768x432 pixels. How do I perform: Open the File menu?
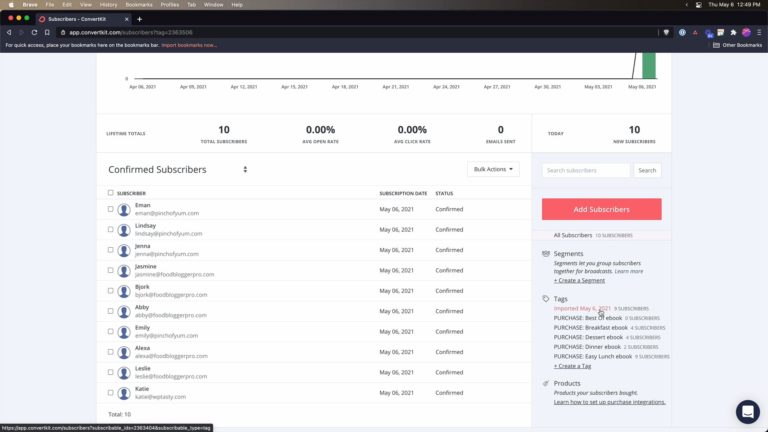point(50,4)
